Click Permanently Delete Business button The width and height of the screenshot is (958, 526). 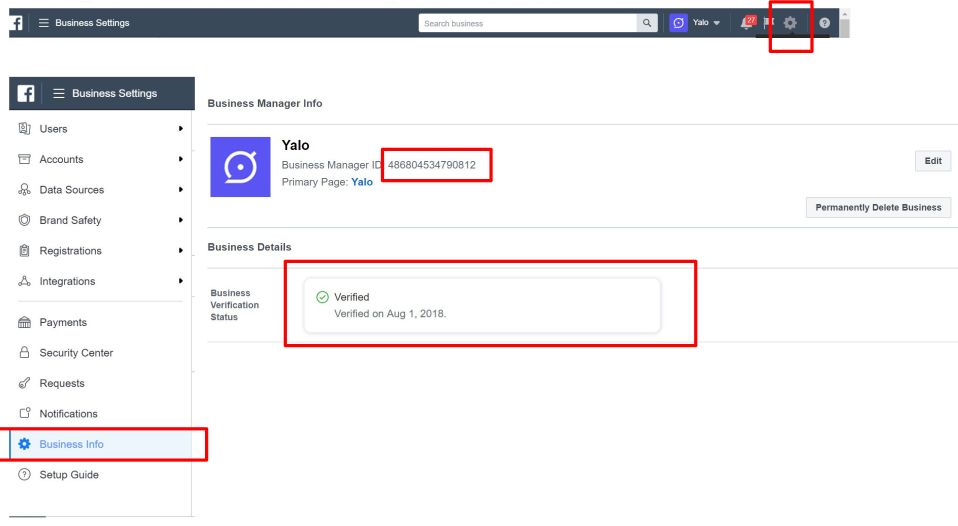[x=878, y=207]
